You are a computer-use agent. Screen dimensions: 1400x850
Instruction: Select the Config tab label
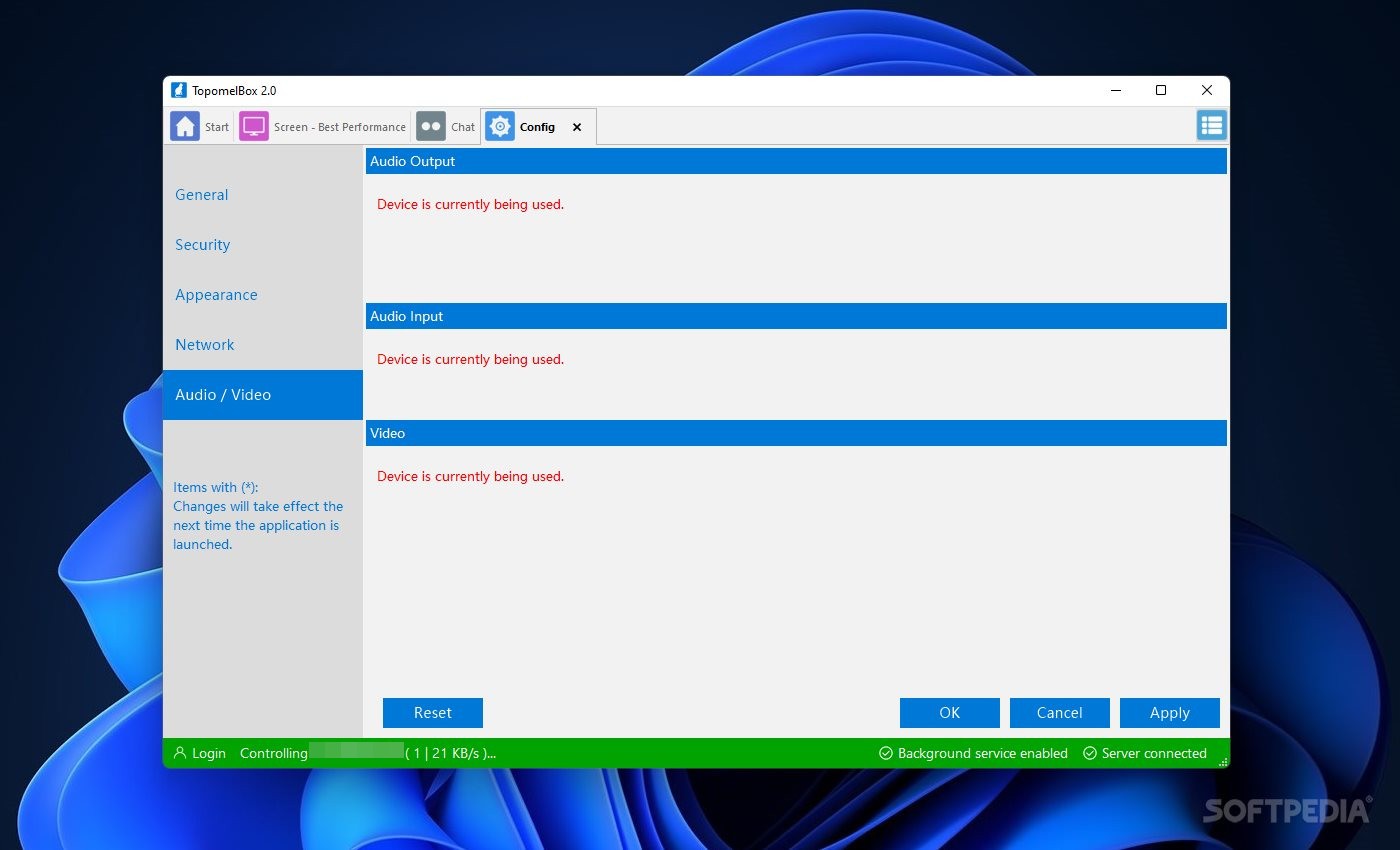(x=537, y=127)
